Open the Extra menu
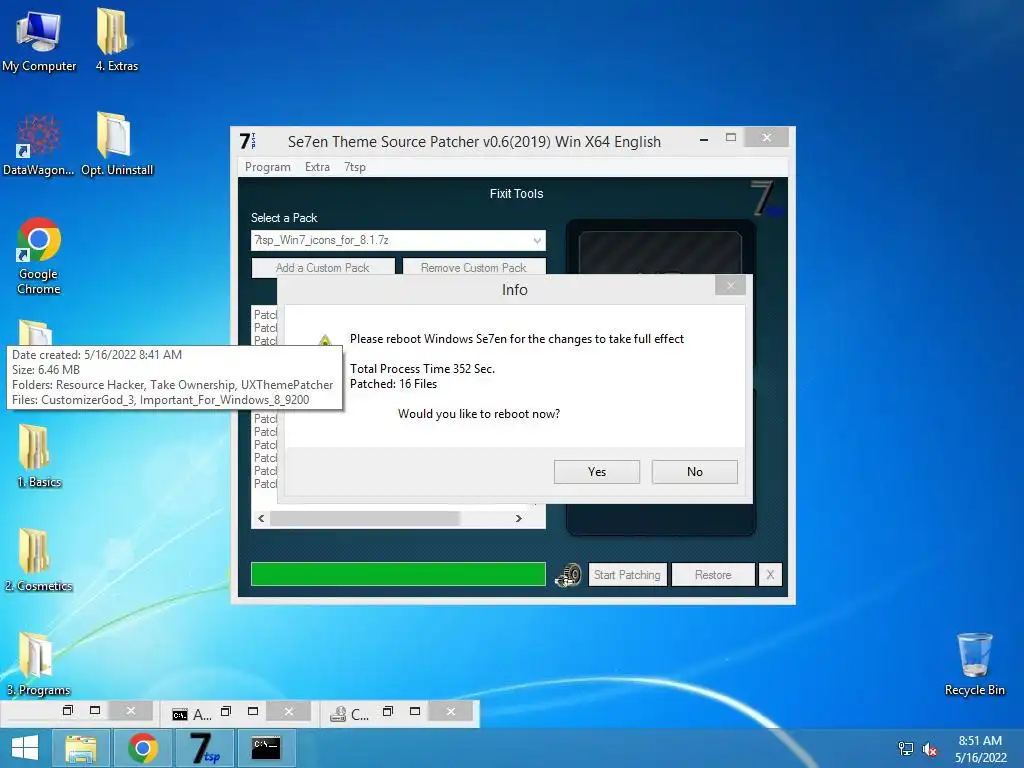 click(x=317, y=167)
